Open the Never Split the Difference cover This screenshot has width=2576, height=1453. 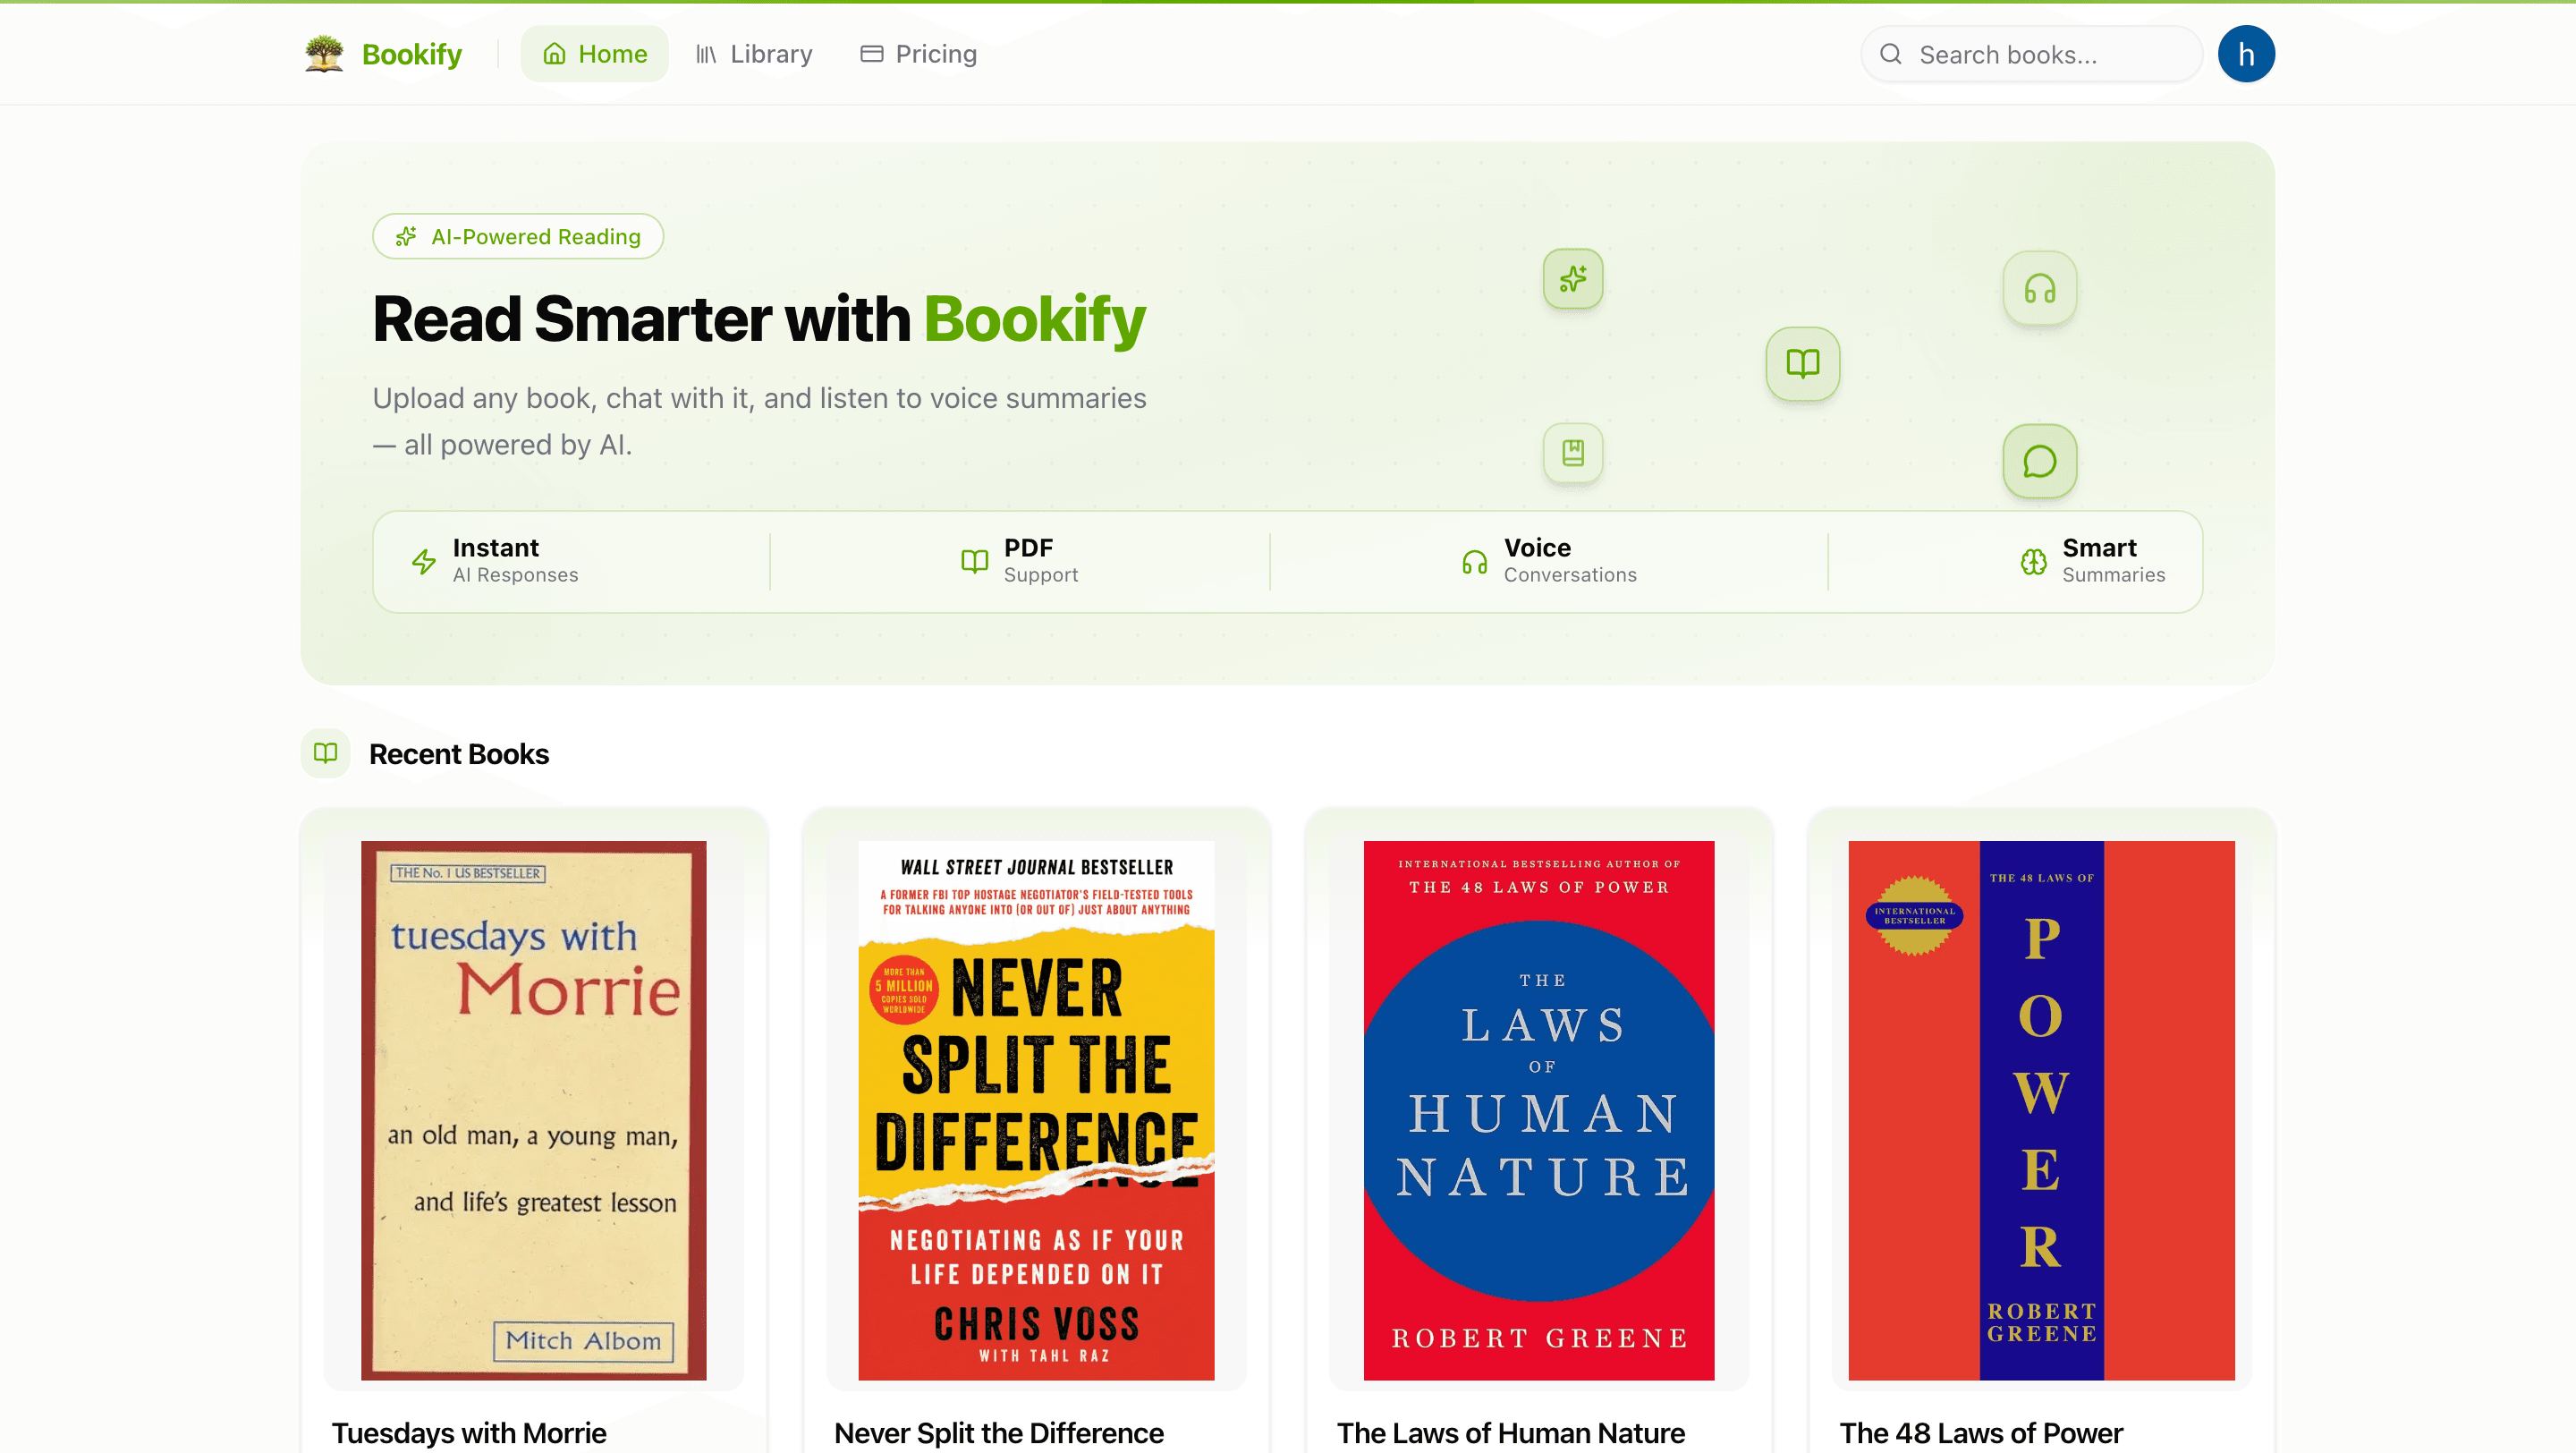point(1036,1113)
